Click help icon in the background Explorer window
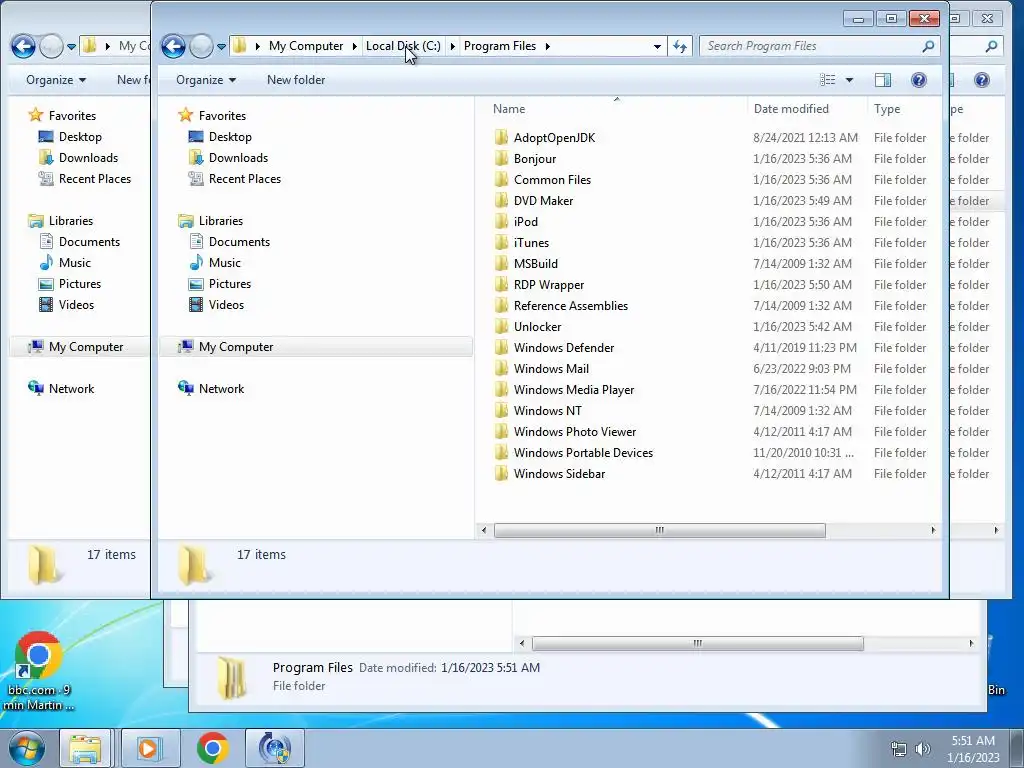 pyautogui.click(x=982, y=80)
